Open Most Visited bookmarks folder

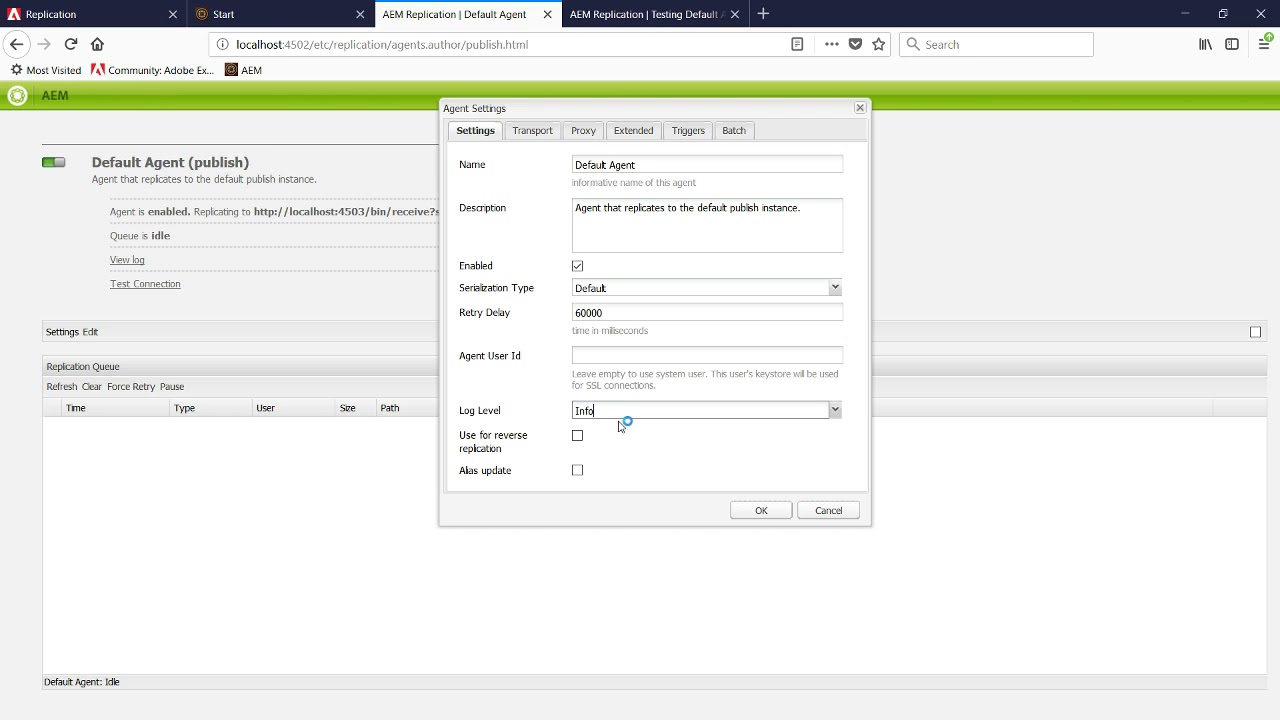(46, 70)
